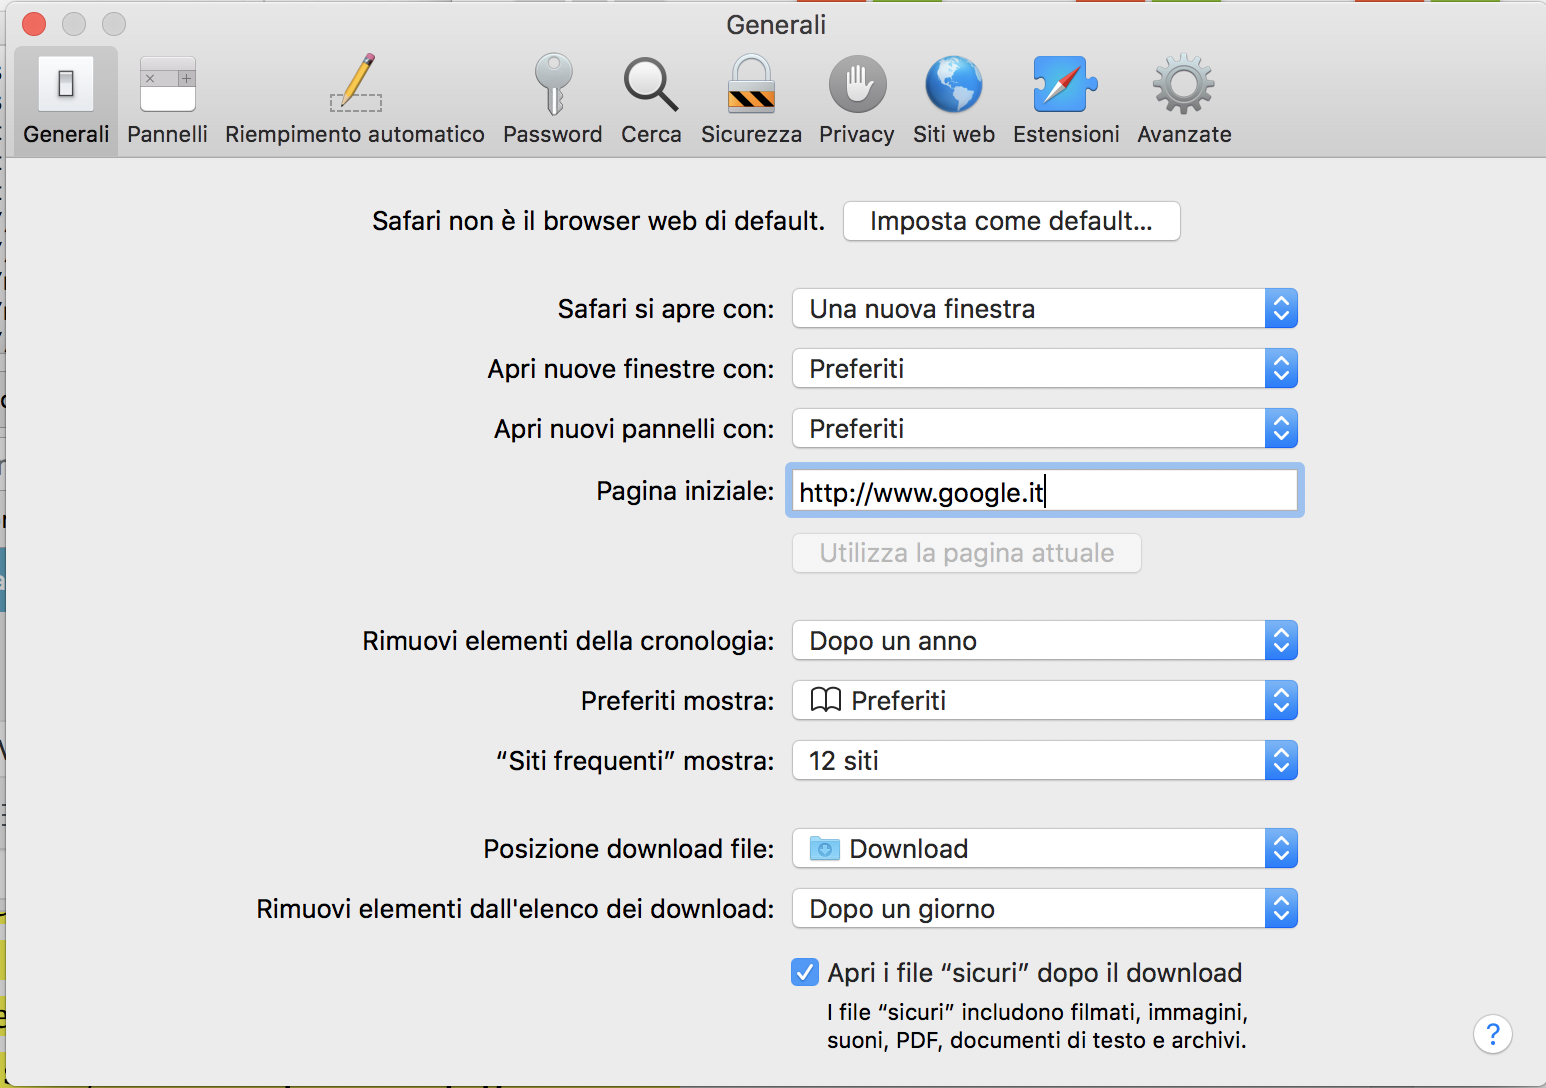Click Utilizza la pagina attuale button

click(x=967, y=553)
